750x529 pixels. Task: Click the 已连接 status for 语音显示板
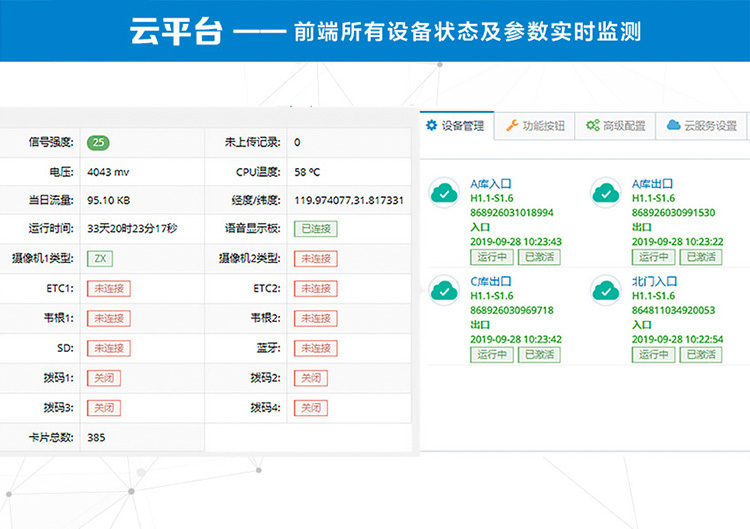(x=317, y=229)
